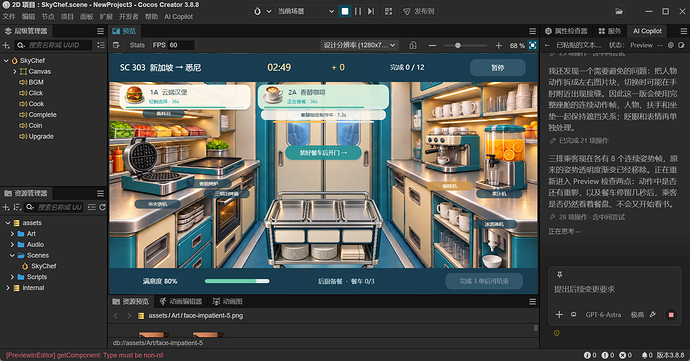Image resolution: width=690 pixels, height=361 pixels.
Task: Add a new asset with plus icon
Action: pos(6,207)
